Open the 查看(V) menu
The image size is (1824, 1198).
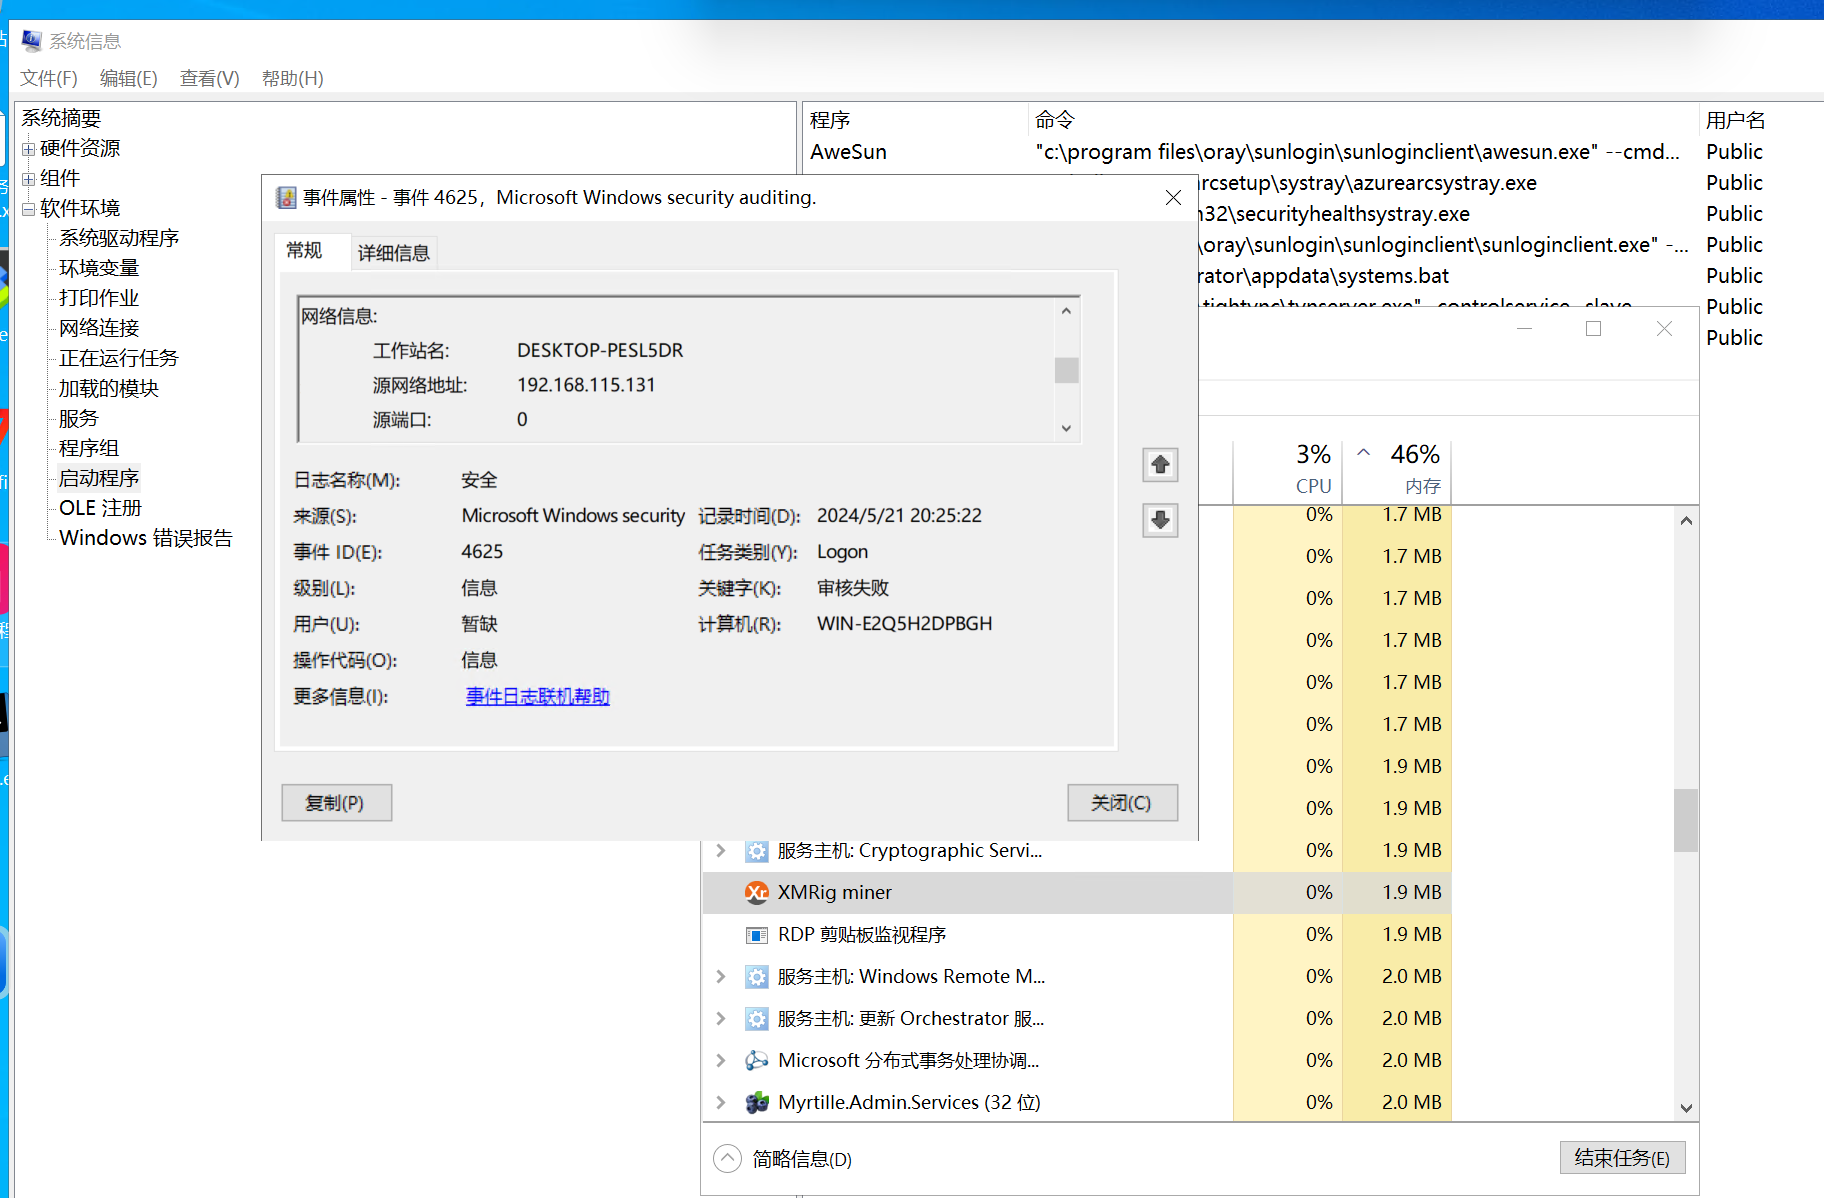pos(208,78)
